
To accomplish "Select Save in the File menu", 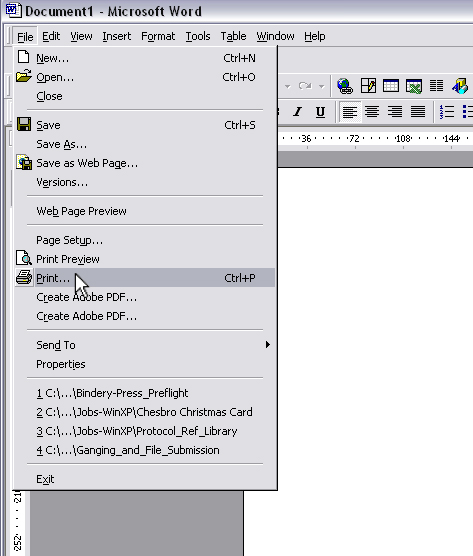I will coord(145,125).
